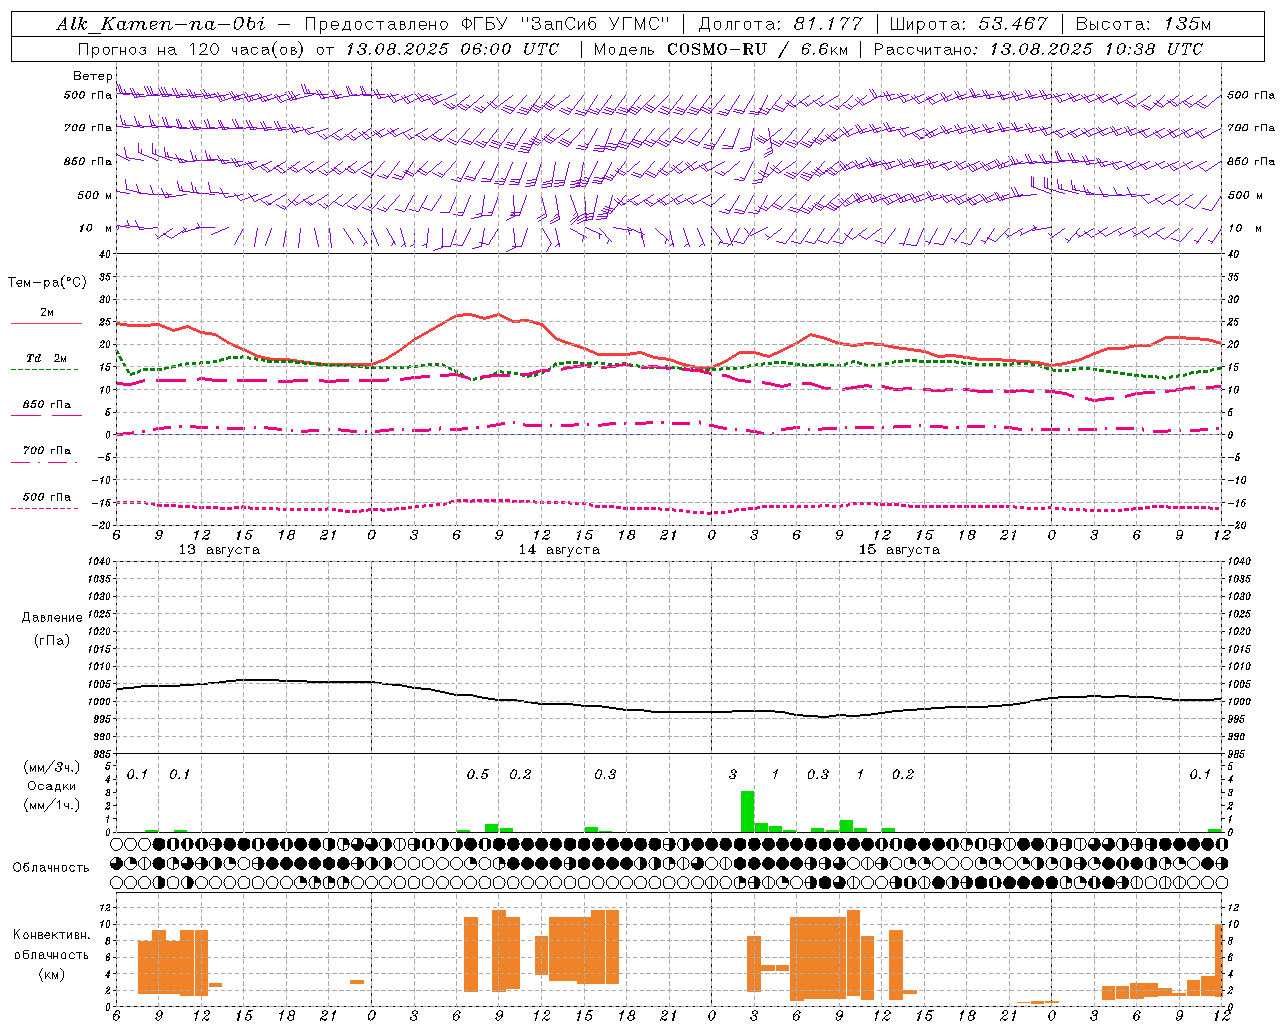Click the Долгота: 81.177 value
Screen dimensions: 1280x1024
(x=781, y=24)
